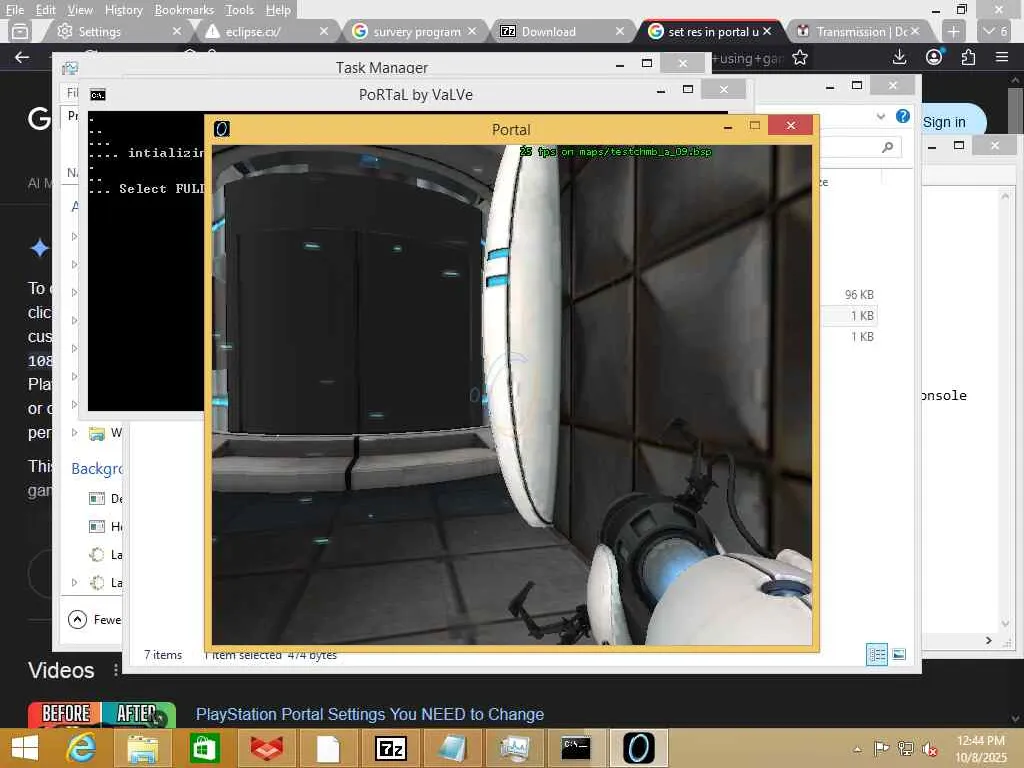Bookmark this page with the star icon

tap(799, 57)
